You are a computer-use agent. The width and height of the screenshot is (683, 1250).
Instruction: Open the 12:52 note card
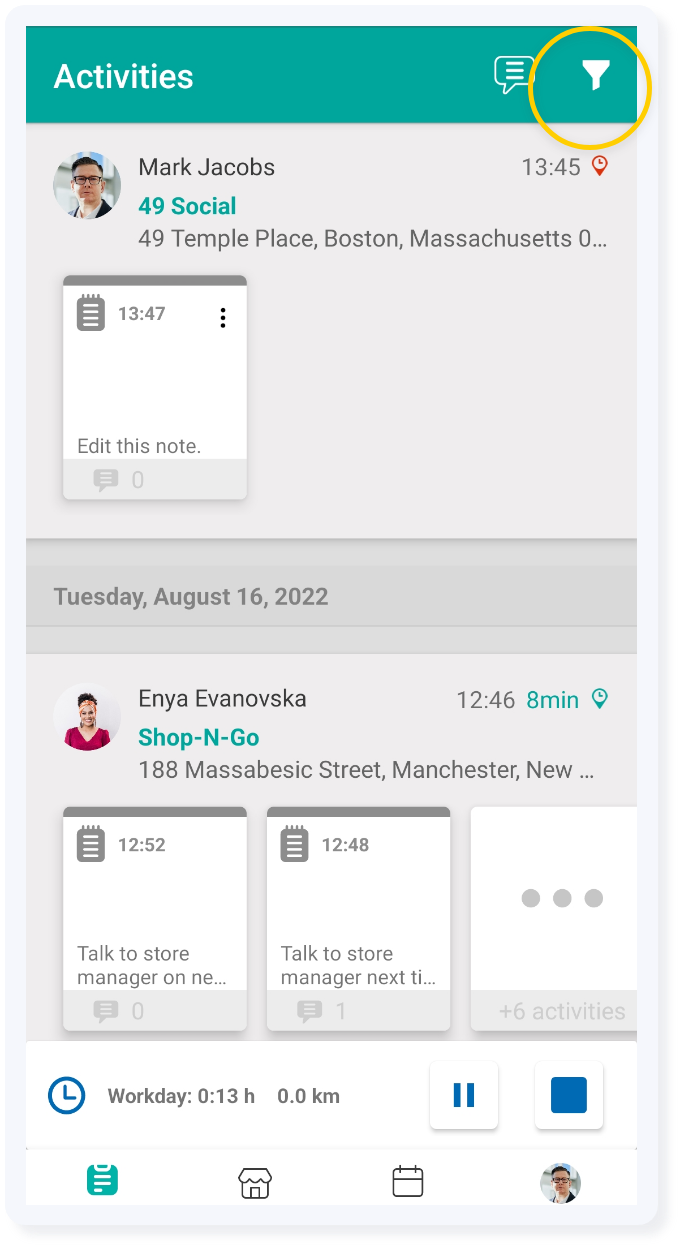tap(155, 919)
